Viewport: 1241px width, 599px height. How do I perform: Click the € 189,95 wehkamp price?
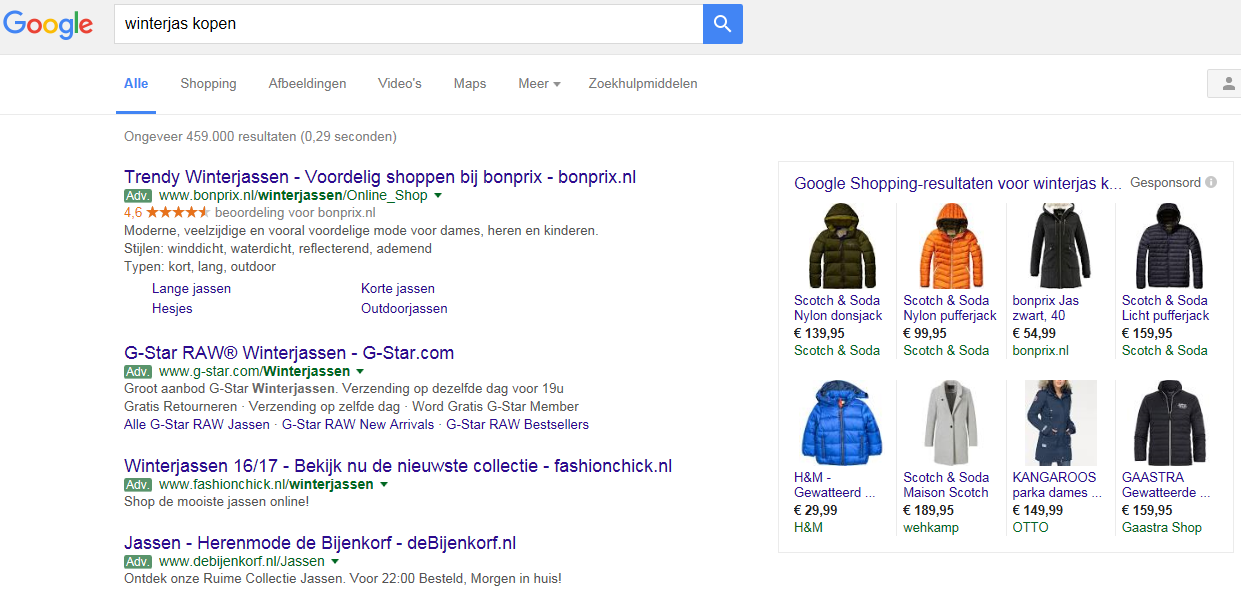pyautogui.click(x=929, y=510)
